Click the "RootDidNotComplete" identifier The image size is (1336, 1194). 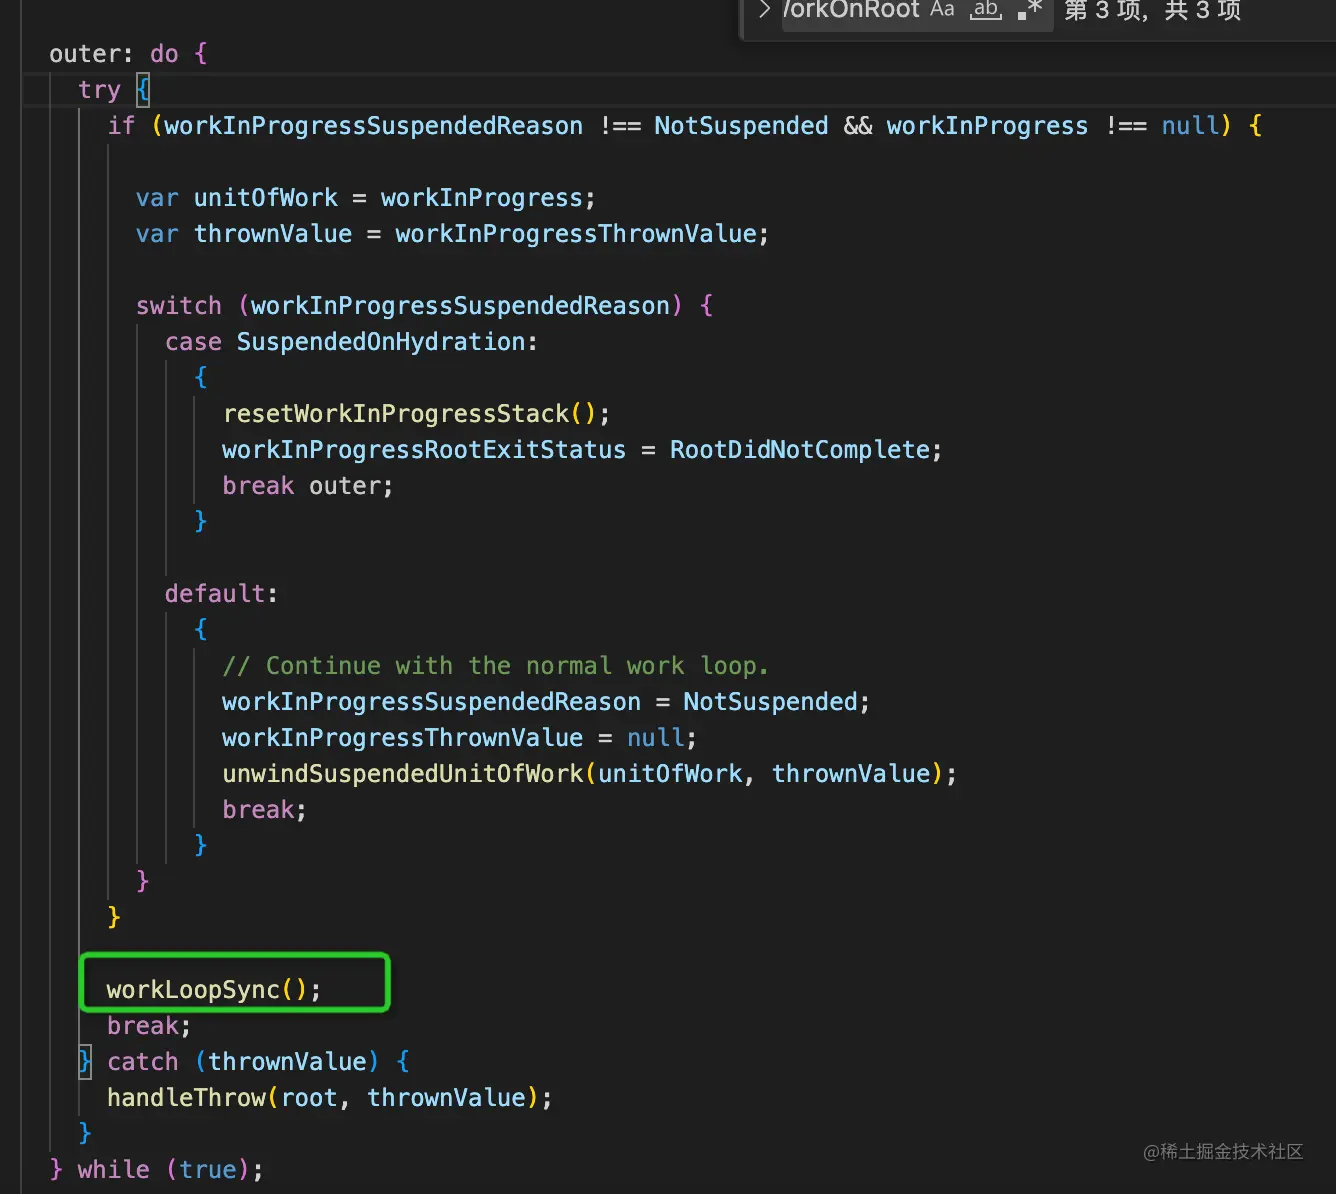800,450
